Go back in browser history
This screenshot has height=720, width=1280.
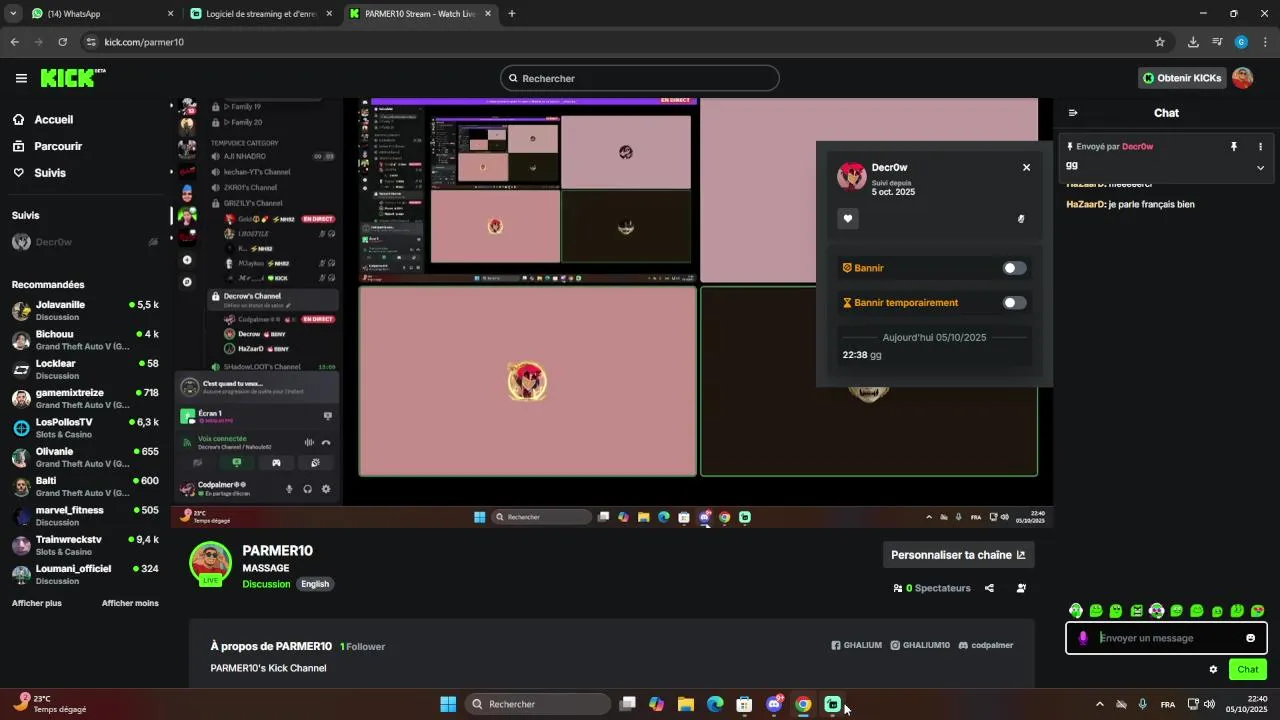(14, 42)
